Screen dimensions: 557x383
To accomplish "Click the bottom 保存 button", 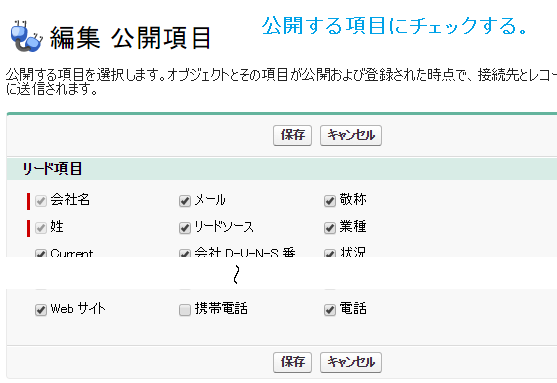I will click(292, 362).
